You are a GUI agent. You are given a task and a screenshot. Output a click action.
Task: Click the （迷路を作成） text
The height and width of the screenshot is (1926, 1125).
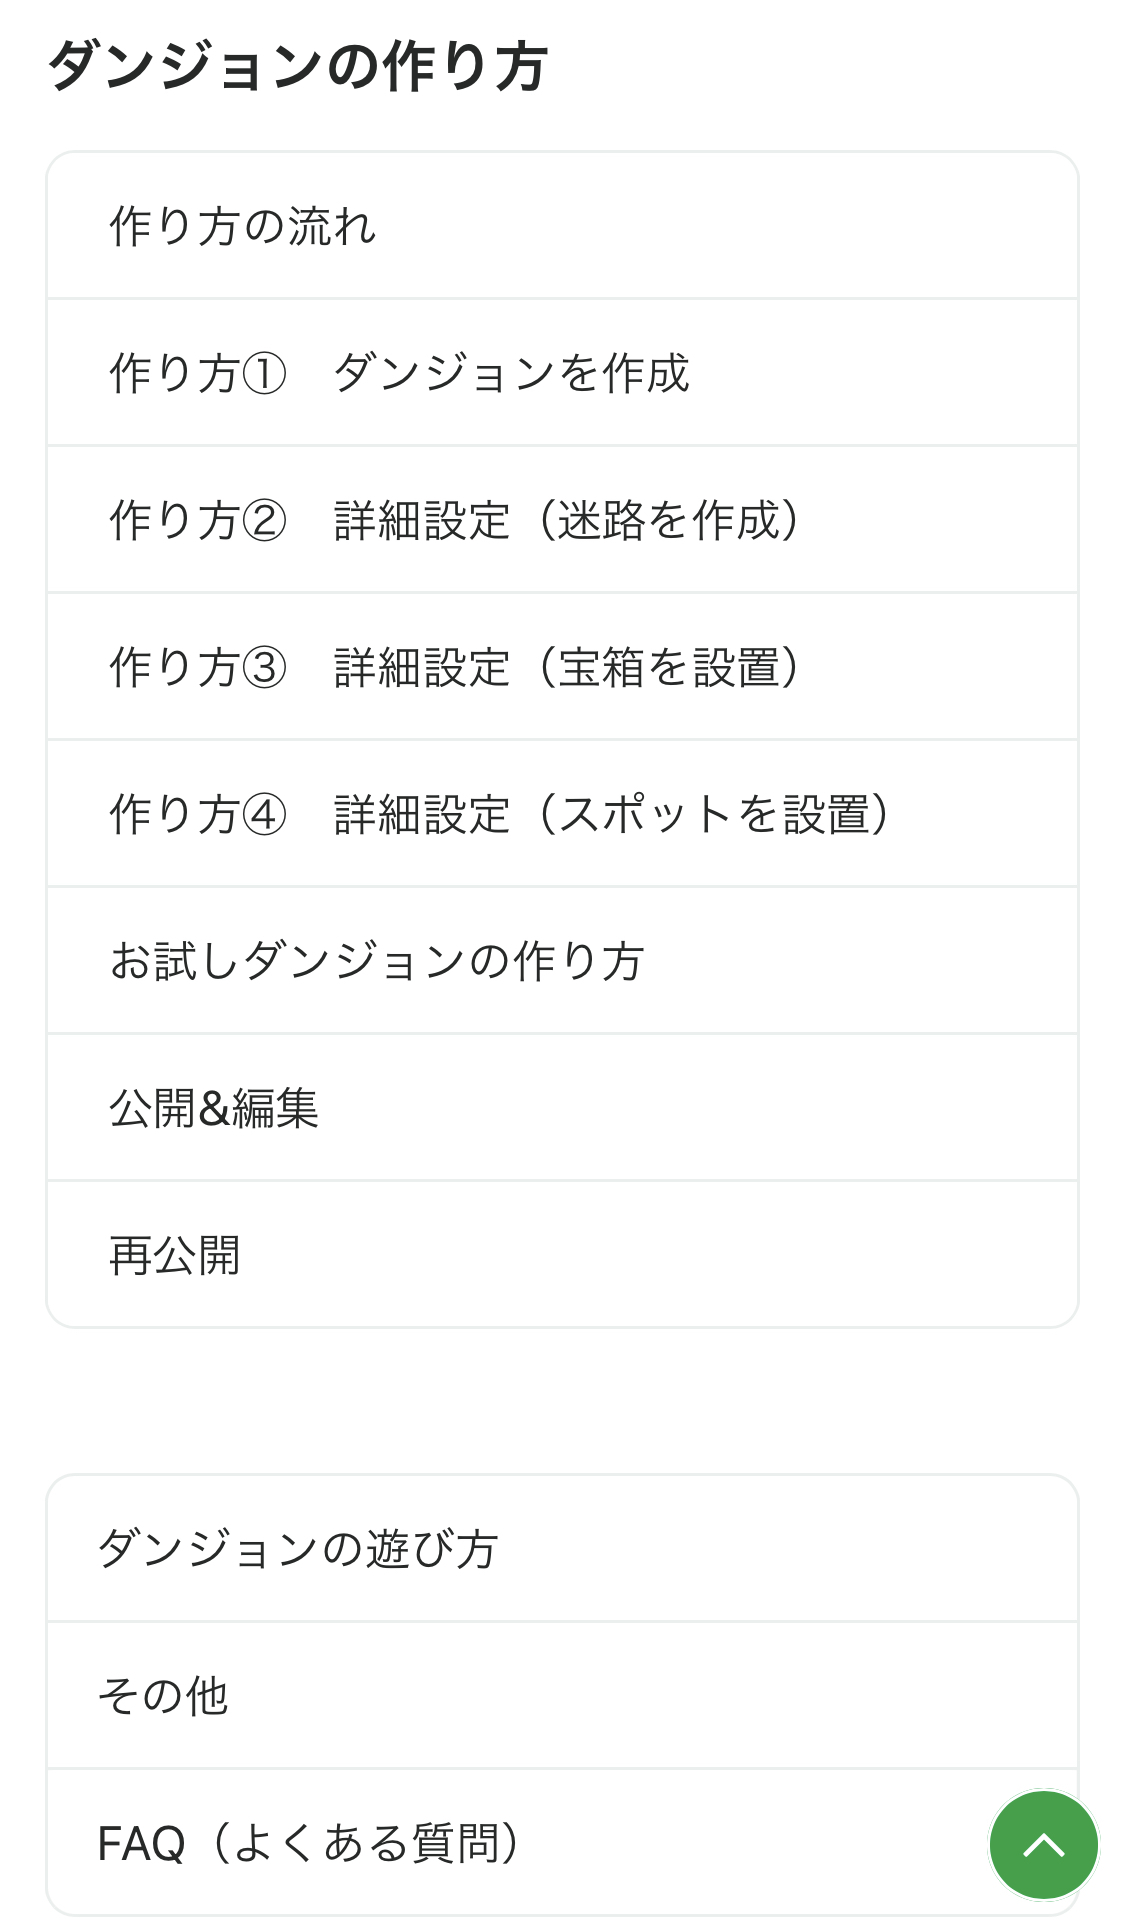668,520
